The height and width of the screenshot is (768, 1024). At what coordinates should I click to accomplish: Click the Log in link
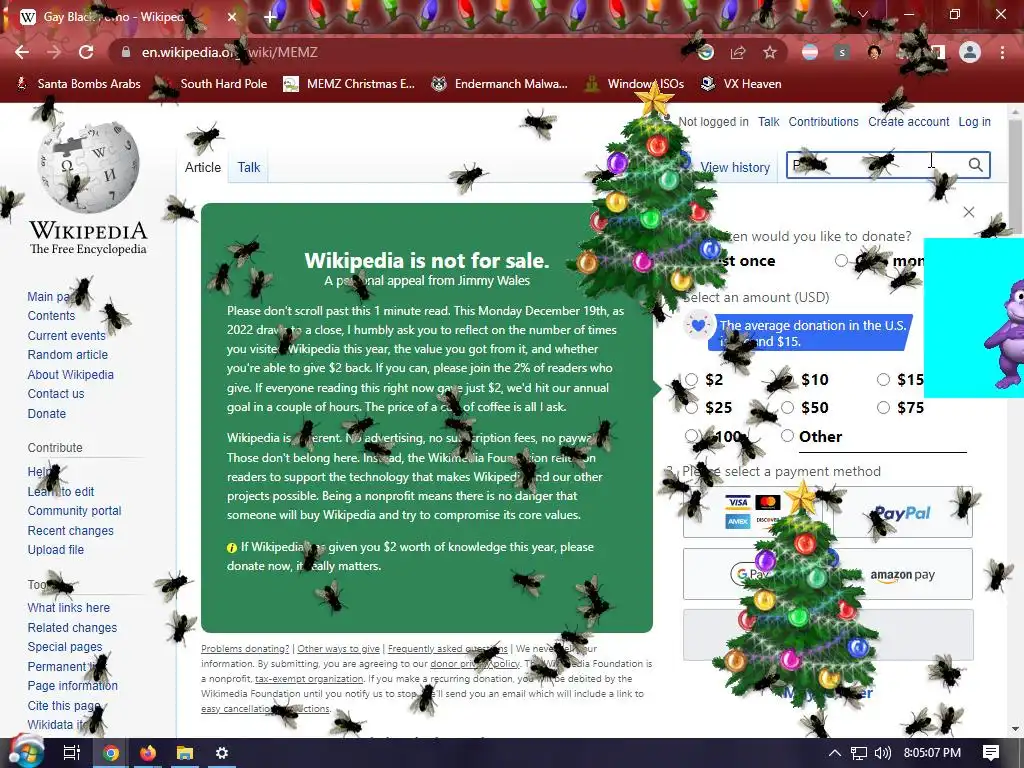click(974, 121)
